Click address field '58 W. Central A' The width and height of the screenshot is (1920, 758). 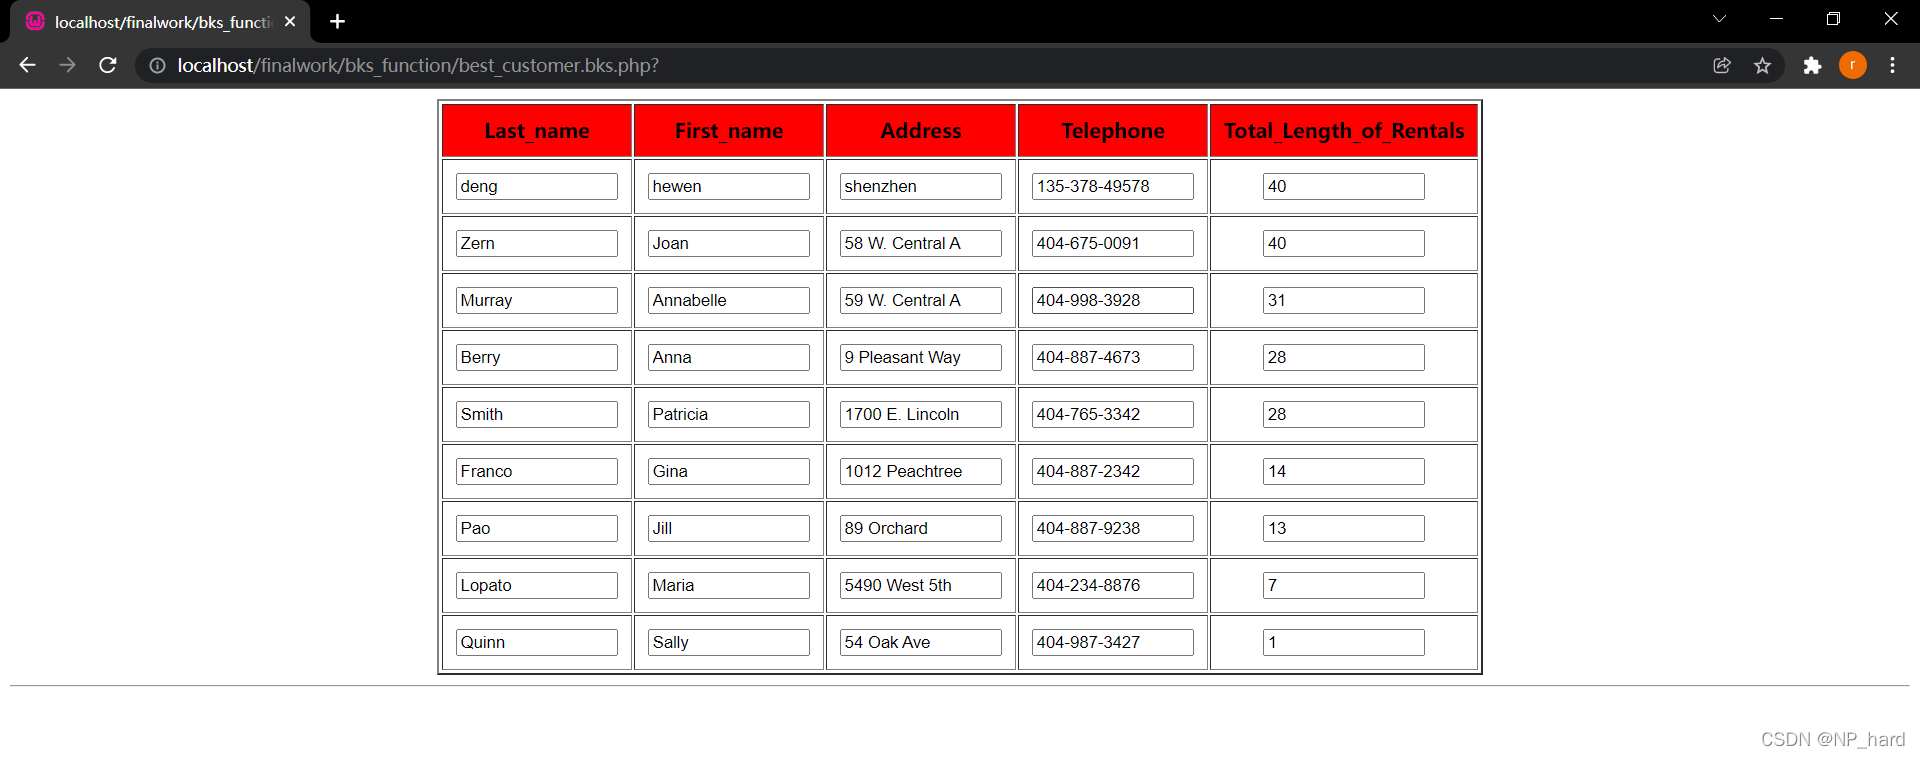coord(921,243)
